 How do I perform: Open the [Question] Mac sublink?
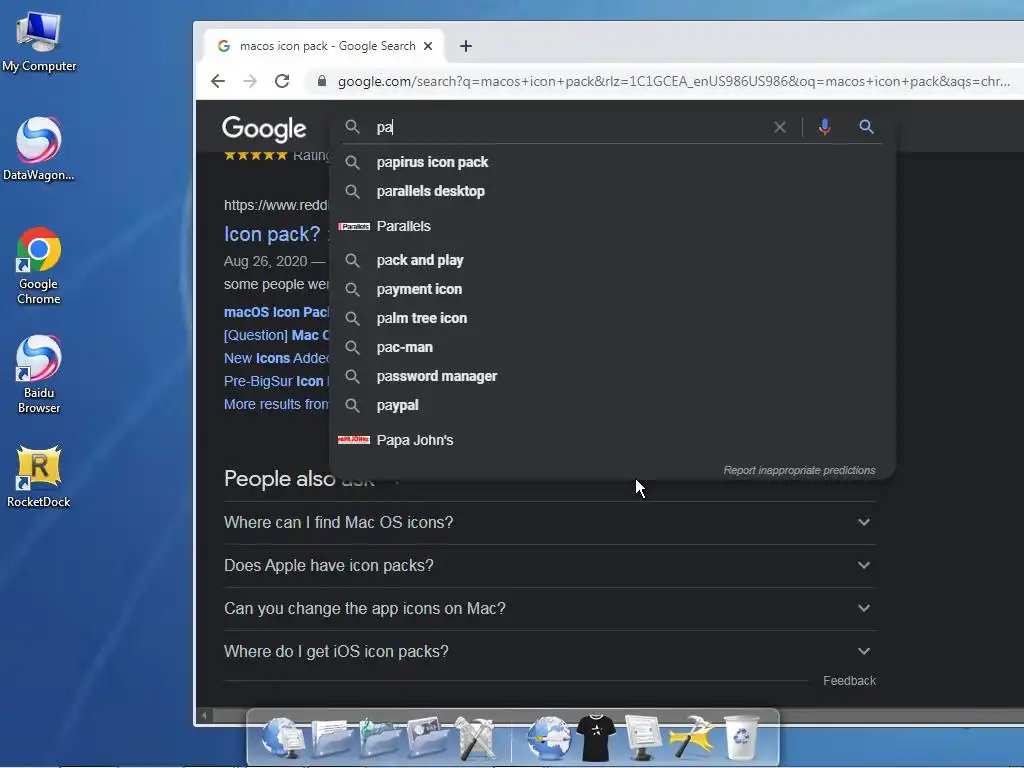[276, 335]
